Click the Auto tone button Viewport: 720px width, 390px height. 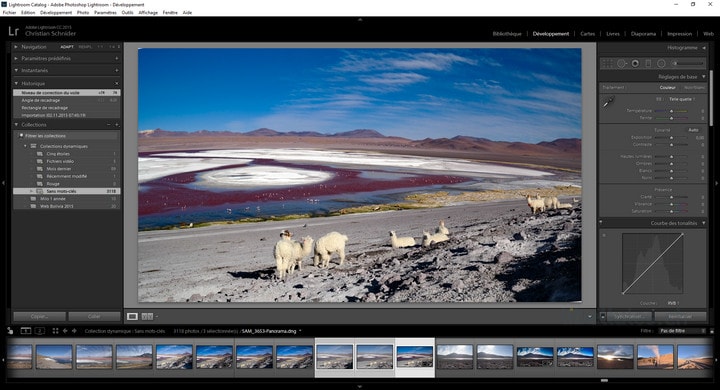(693, 130)
